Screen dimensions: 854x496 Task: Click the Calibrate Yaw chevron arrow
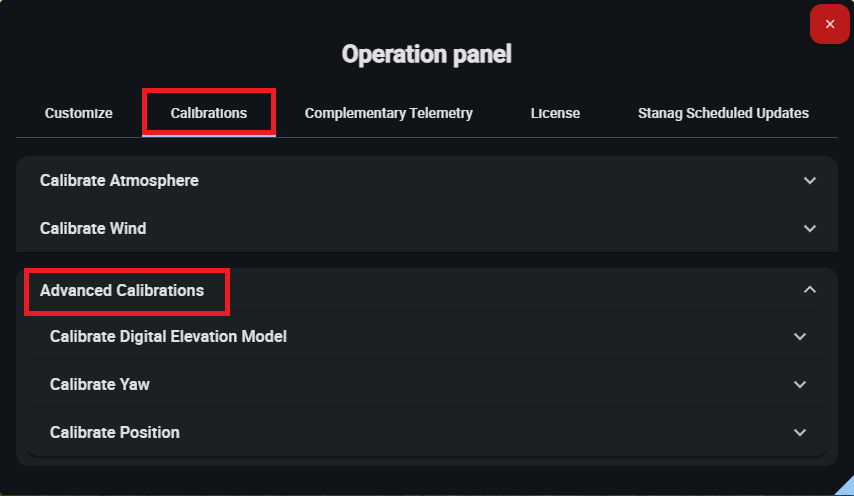tap(800, 385)
